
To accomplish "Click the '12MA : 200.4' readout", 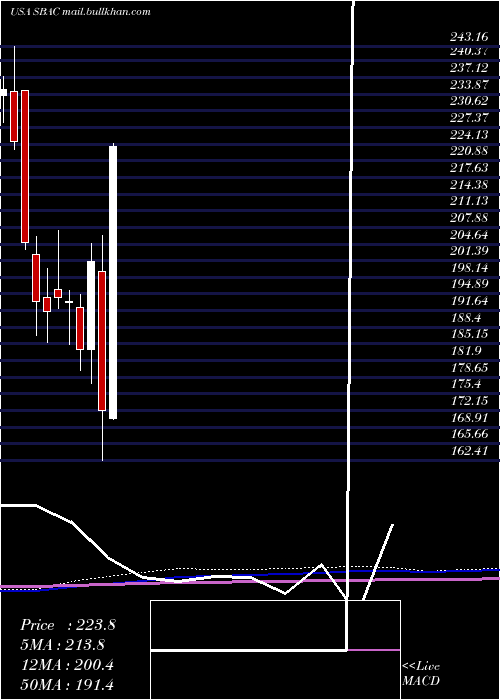I will point(67,665).
